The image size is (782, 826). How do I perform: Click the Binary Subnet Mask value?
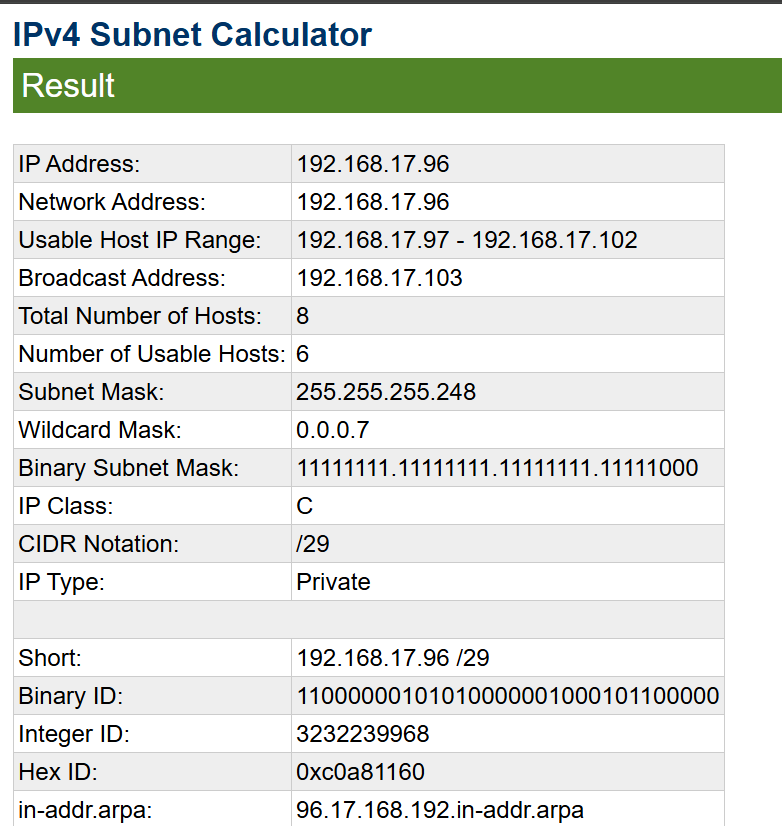point(497,467)
